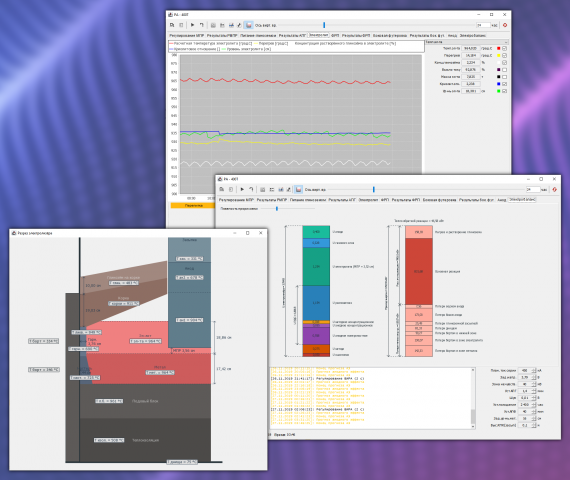Toggle the checkbox for the red temperature series

pos(504,48)
